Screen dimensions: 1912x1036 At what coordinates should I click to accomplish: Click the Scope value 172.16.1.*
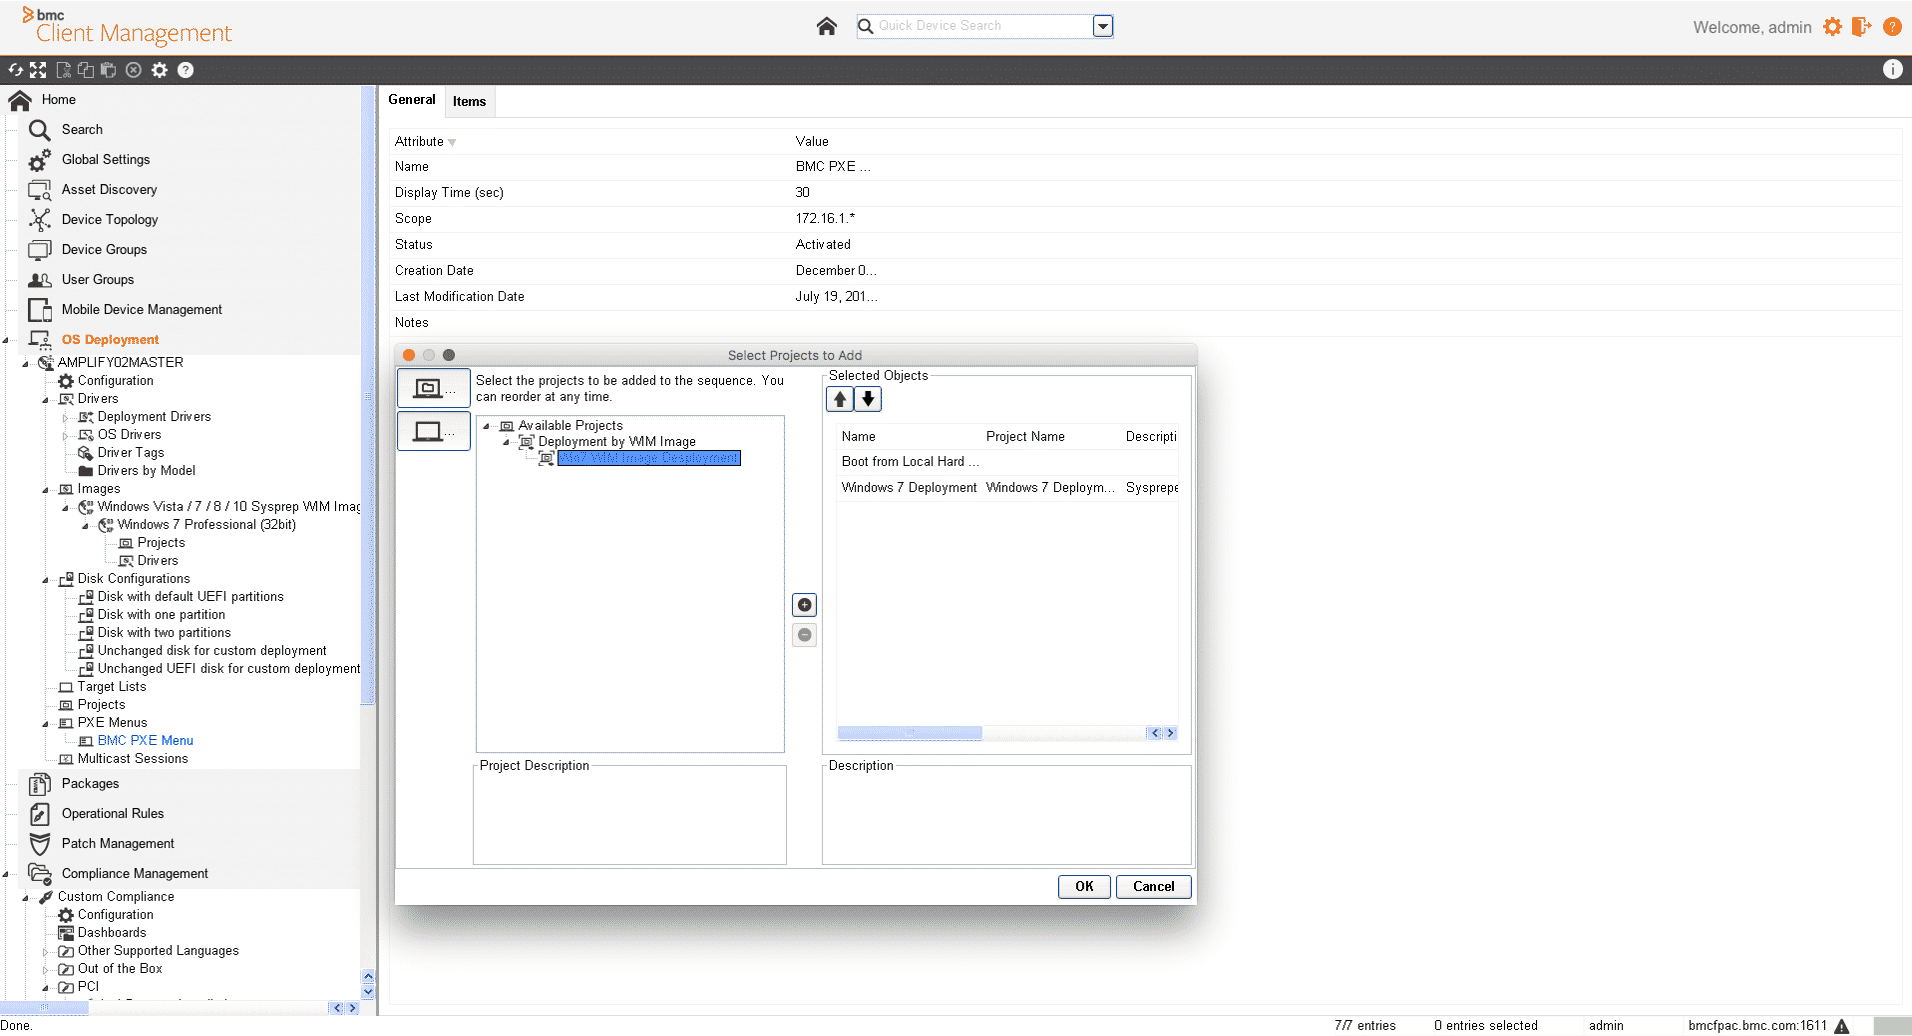[x=825, y=218]
